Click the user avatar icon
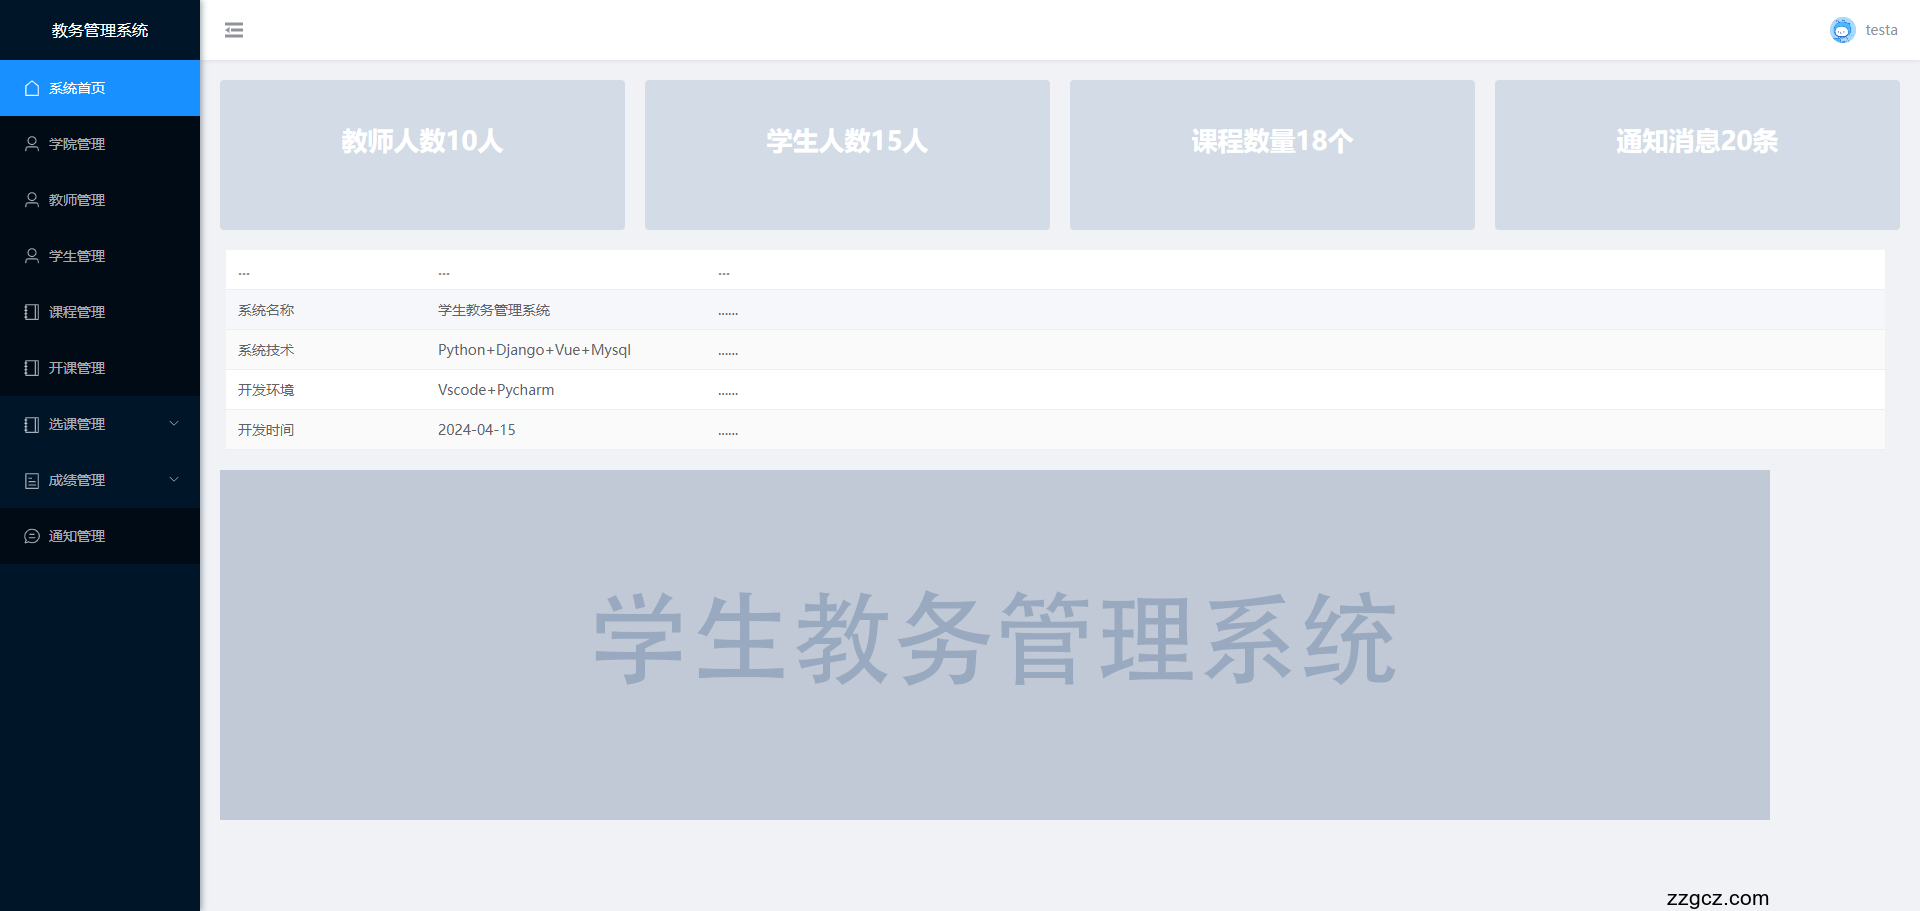The height and width of the screenshot is (911, 1920). (1842, 30)
